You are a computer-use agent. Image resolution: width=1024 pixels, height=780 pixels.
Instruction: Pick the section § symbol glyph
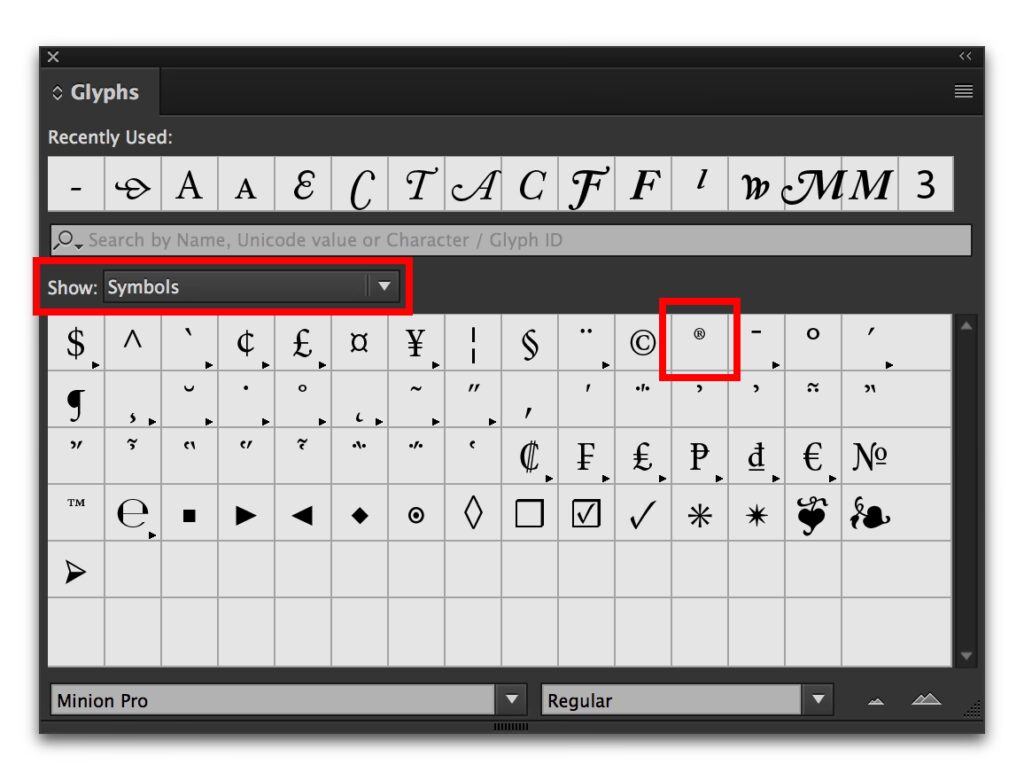point(530,343)
